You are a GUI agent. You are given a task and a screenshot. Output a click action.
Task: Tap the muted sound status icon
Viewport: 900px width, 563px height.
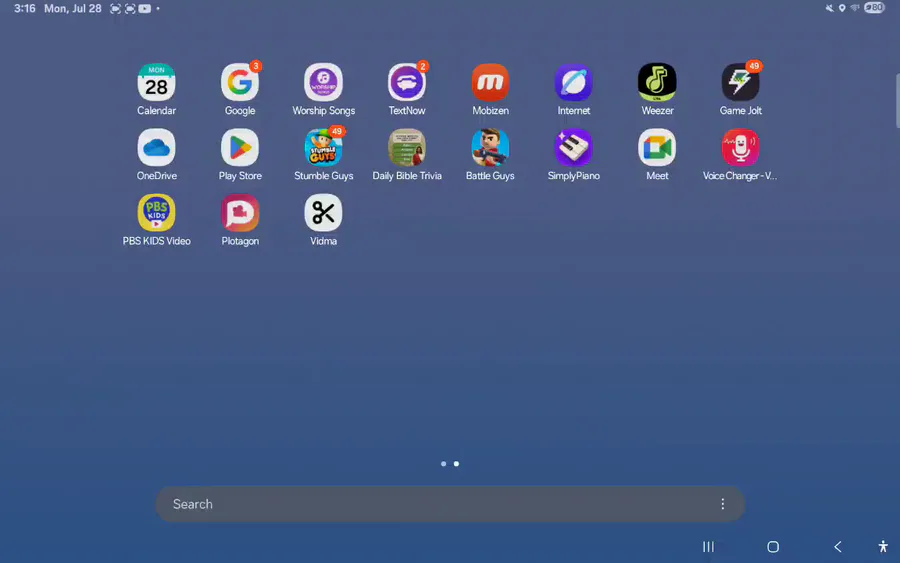pos(829,8)
